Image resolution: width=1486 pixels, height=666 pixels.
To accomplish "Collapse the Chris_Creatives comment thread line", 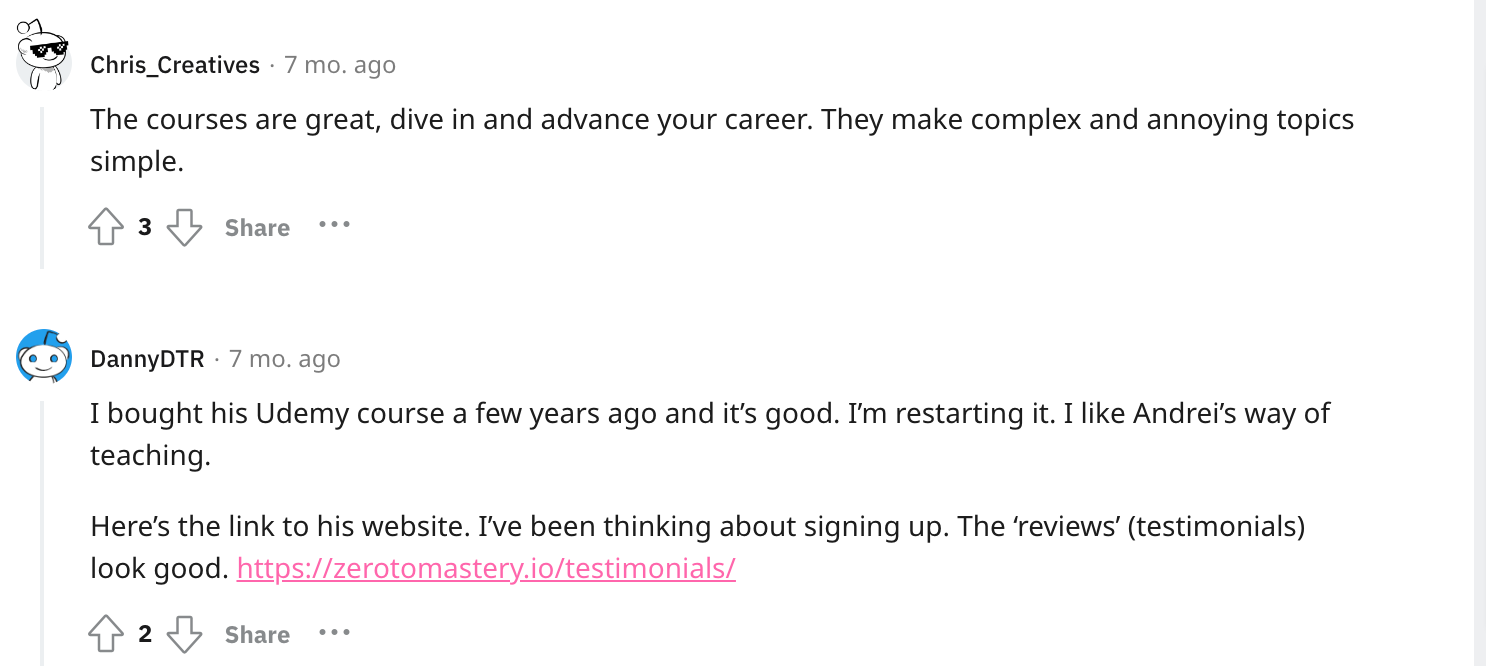I will (42, 187).
